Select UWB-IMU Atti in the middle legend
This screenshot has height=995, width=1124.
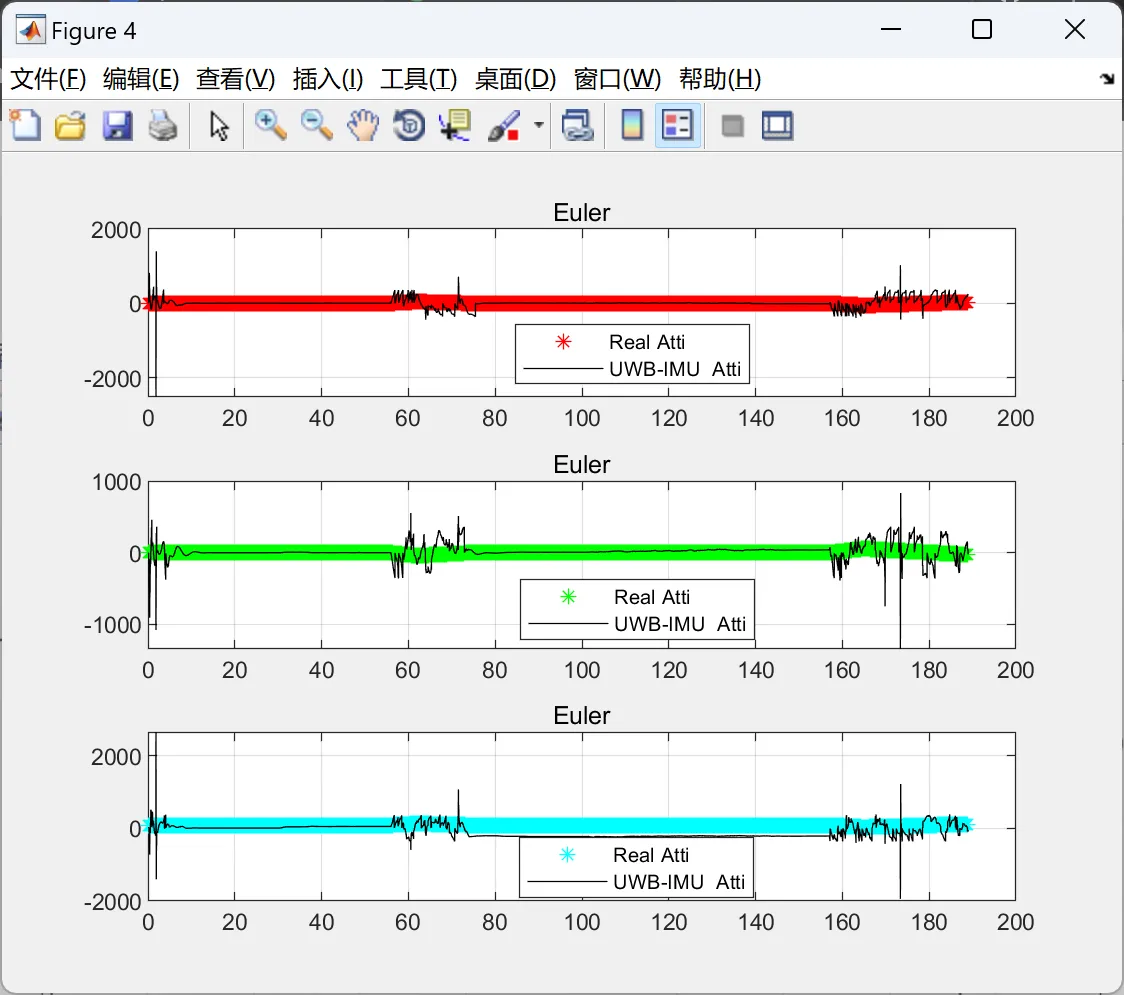[680, 624]
